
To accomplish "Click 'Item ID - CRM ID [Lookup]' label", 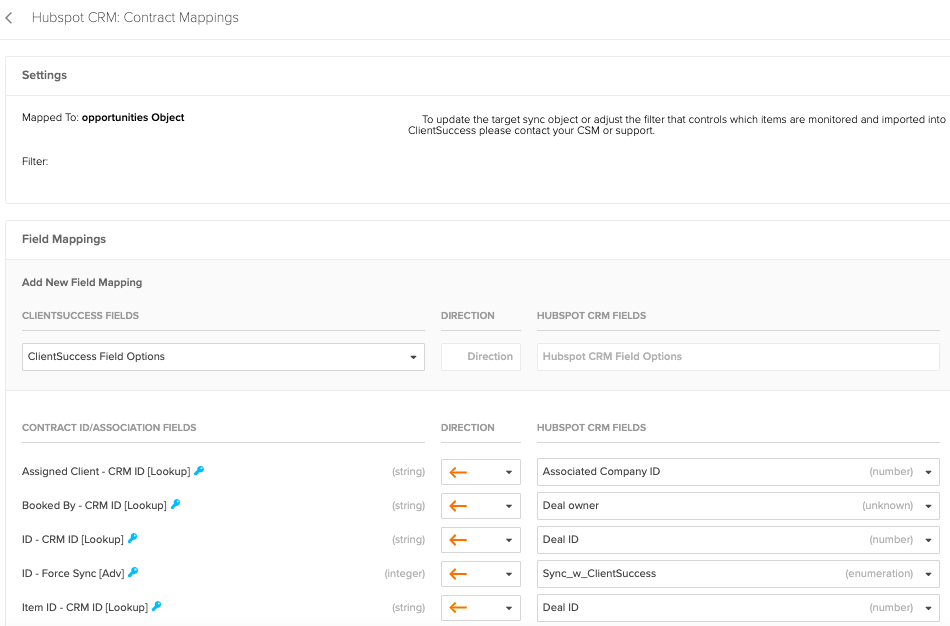I will (x=85, y=607).
